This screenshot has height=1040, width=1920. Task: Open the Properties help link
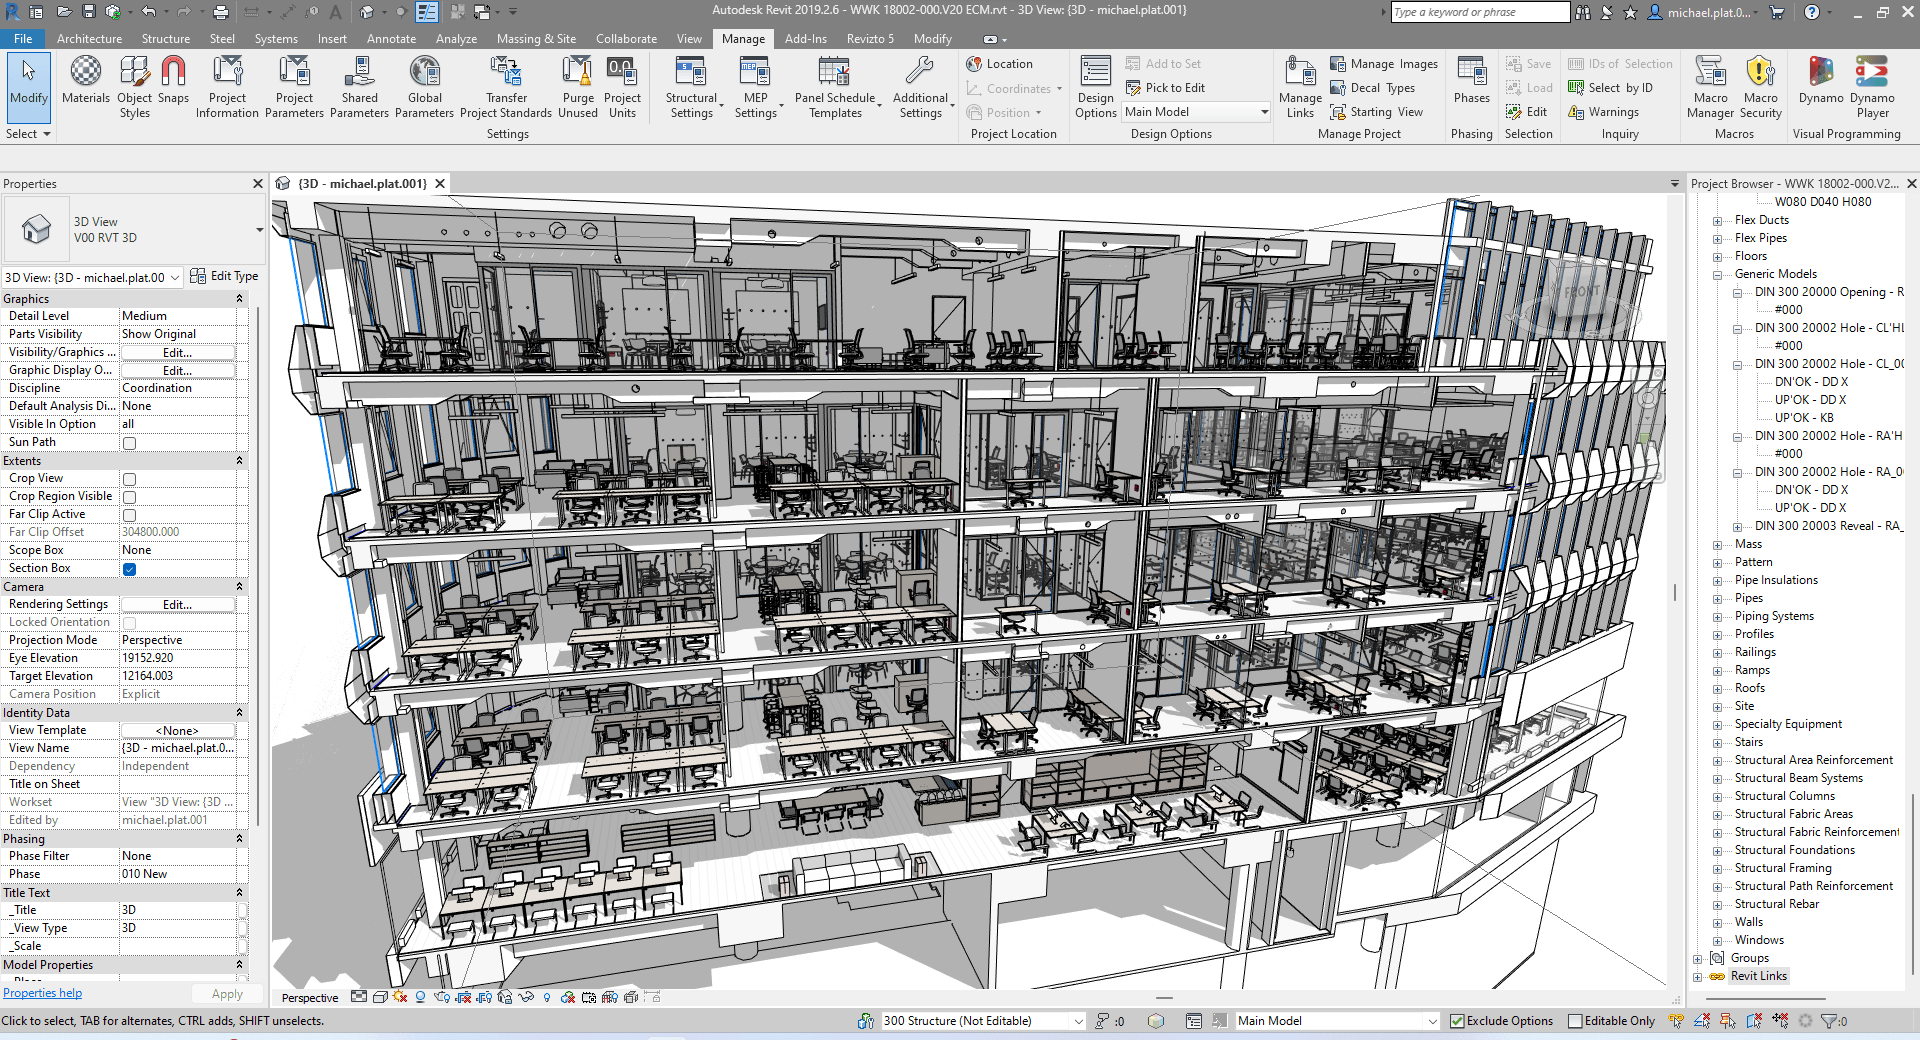(x=42, y=993)
